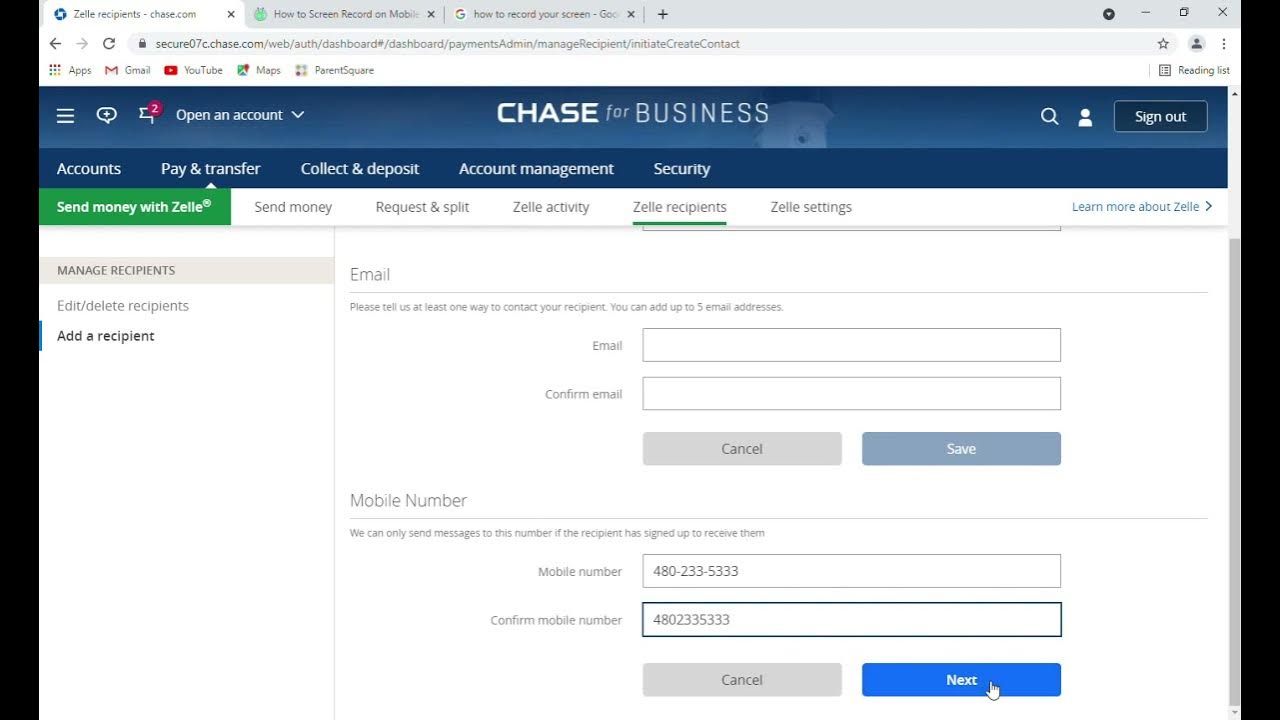Select Send money with Zelle tab

(x=135, y=206)
